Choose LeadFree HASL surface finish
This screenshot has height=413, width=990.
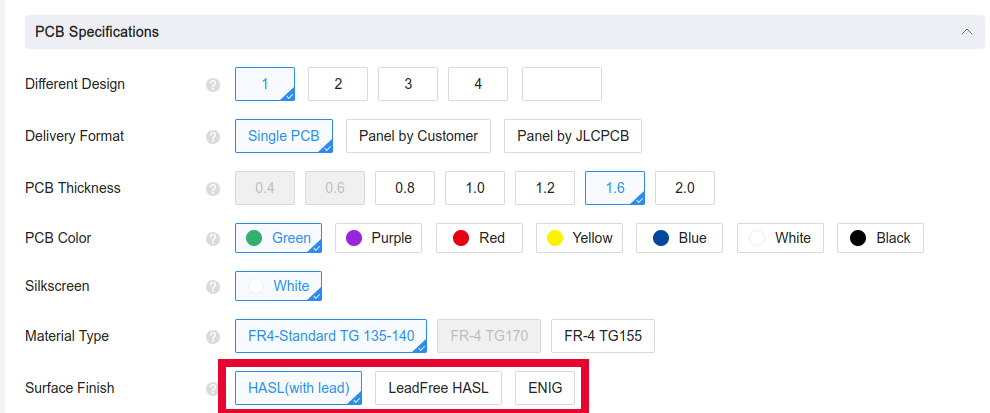click(x=438, y=388)
